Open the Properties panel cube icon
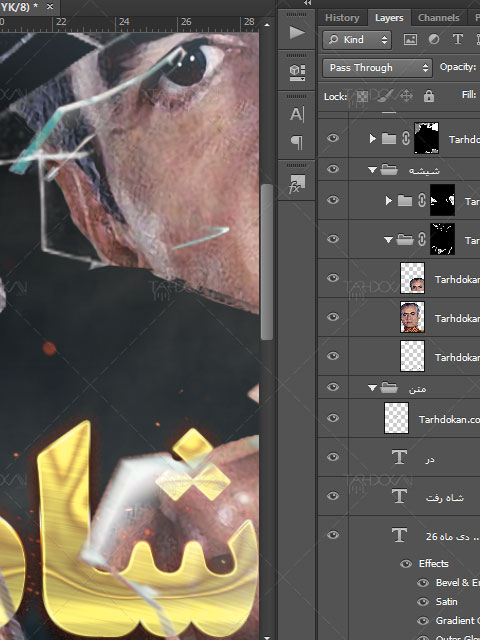This screenshot has width=480, height=640. point(297,72)
